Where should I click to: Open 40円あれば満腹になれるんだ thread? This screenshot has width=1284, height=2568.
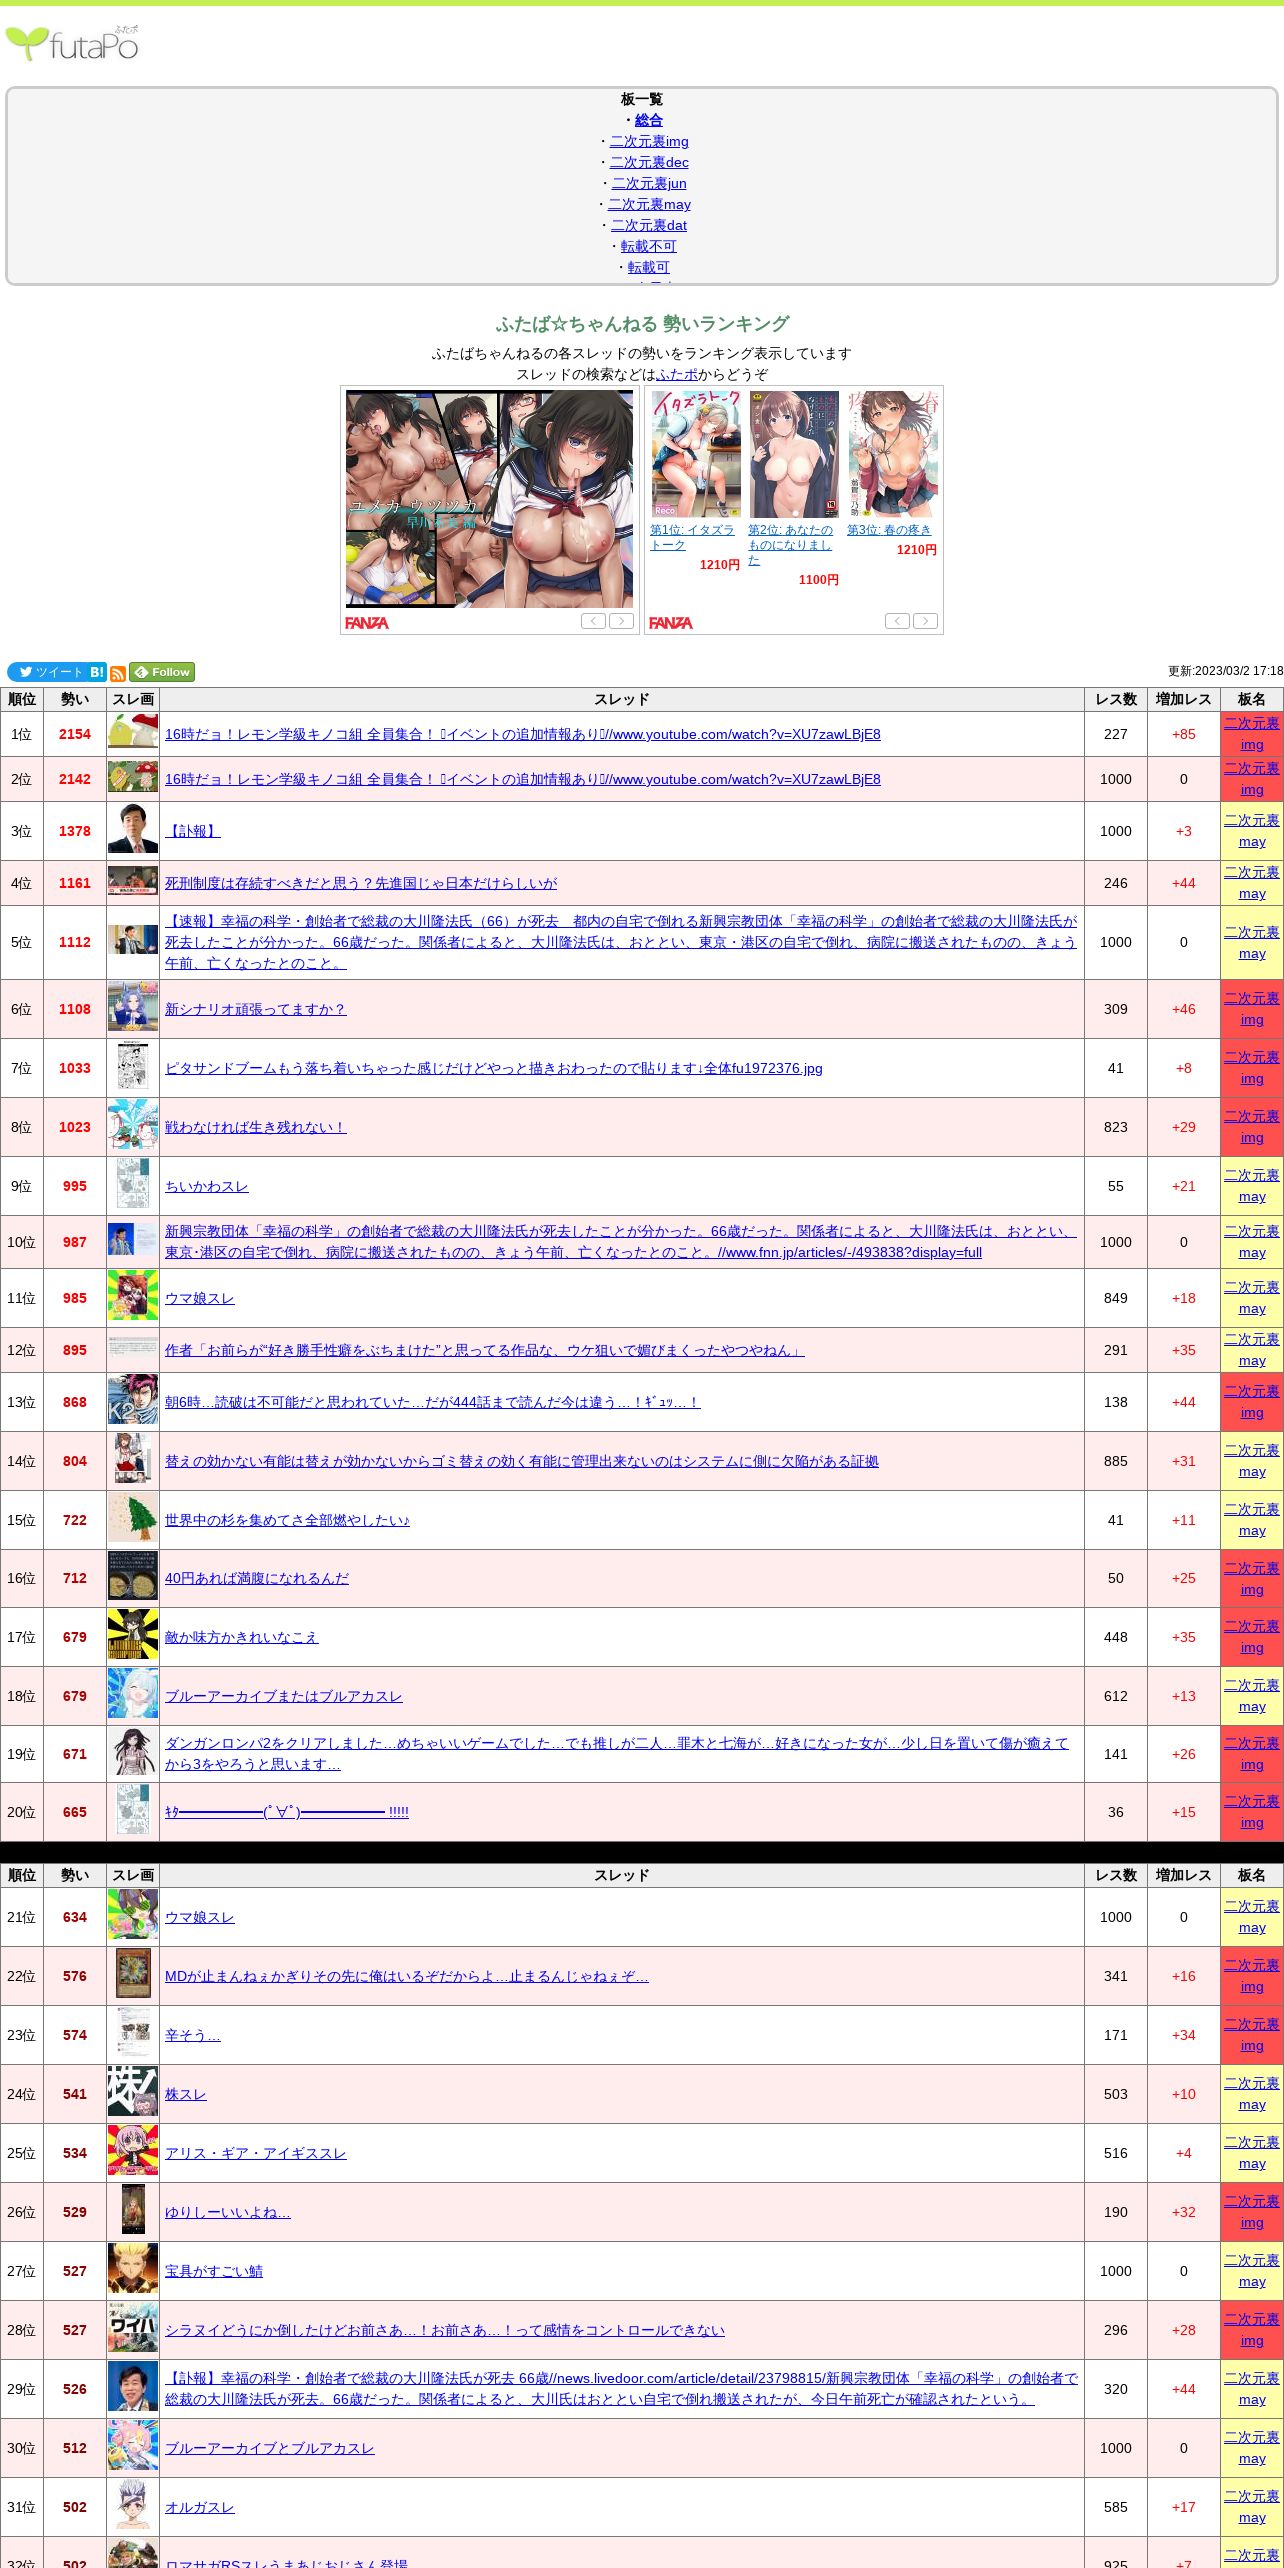click(257, 1578)
